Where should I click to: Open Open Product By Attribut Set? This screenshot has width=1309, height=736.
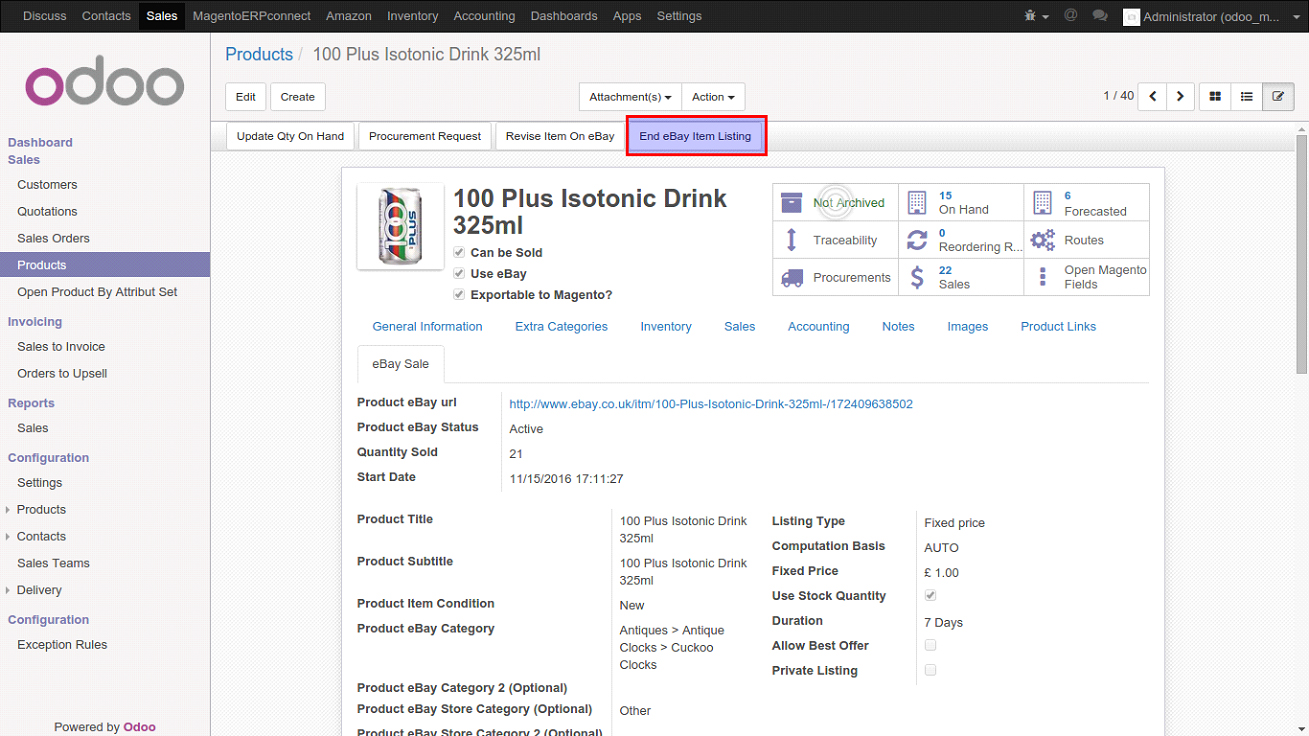point(97,292)
